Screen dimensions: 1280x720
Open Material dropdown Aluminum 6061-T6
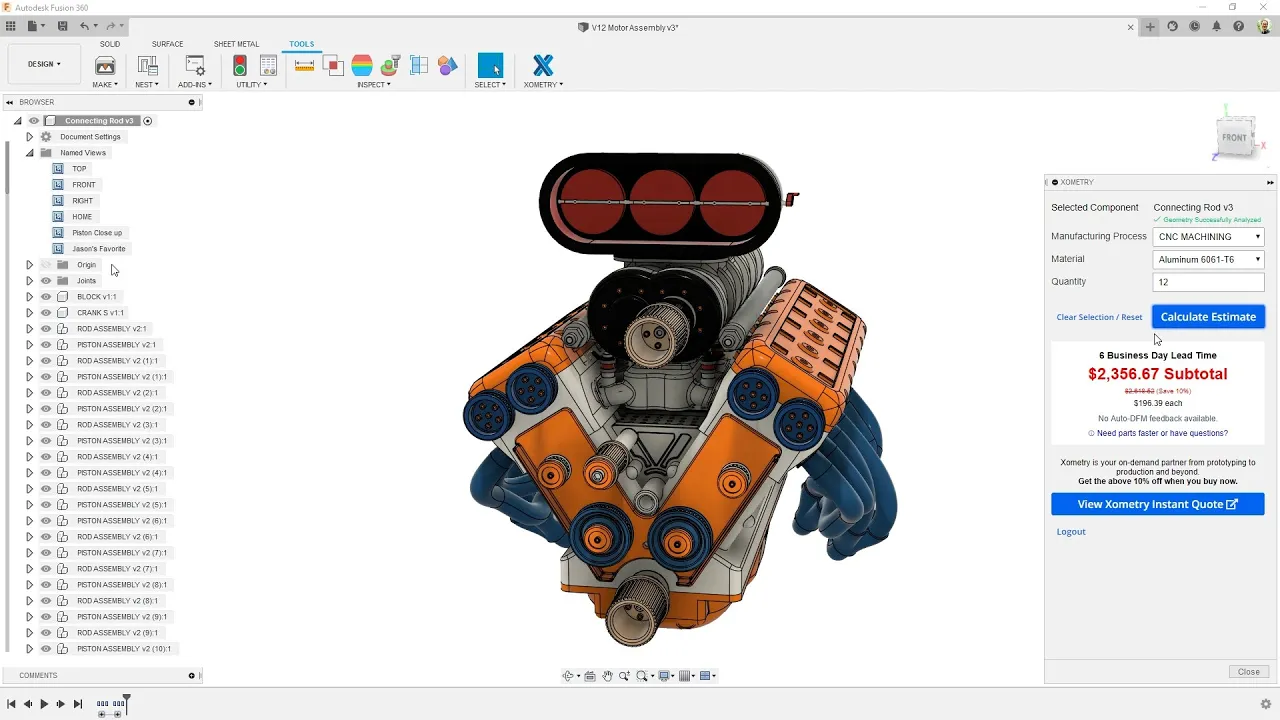click(1208, 259)
